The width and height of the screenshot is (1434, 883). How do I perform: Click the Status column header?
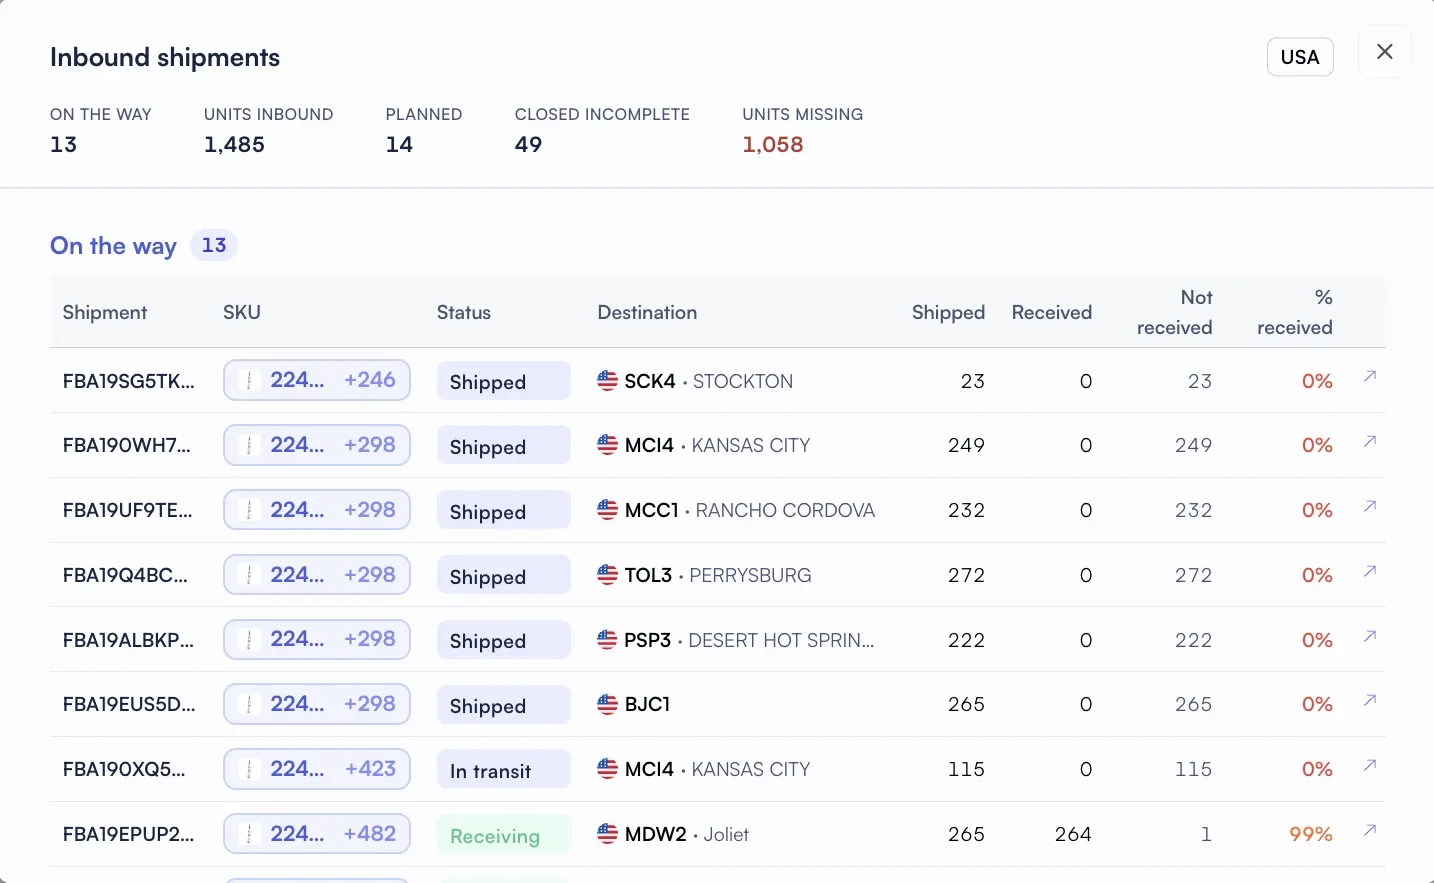tap(464, 312)
